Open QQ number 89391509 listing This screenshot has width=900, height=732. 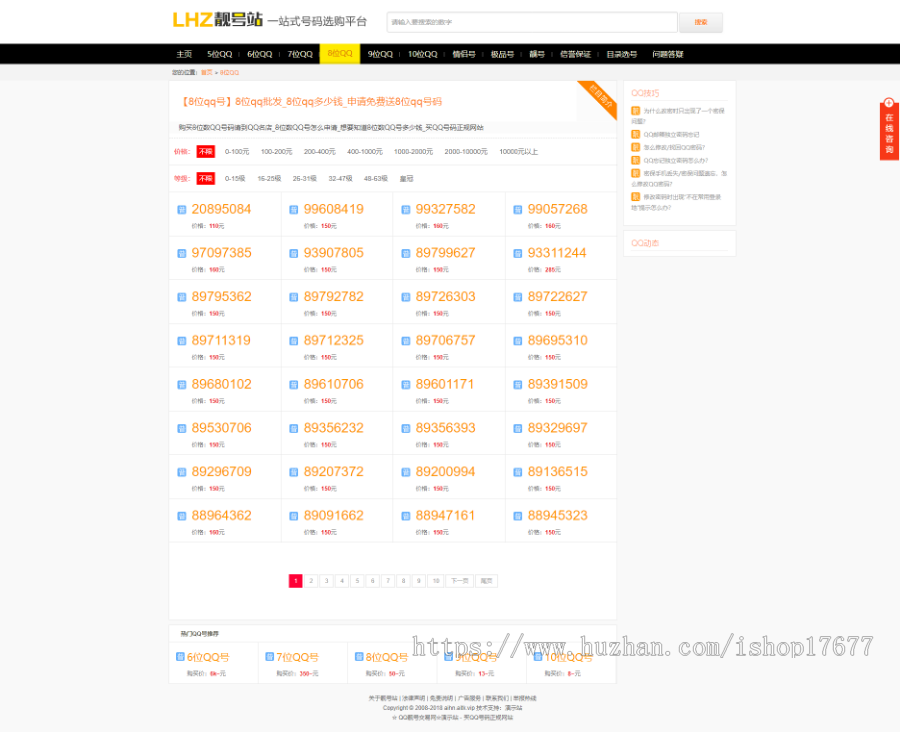pyautogui.click(x=557, y=384)
